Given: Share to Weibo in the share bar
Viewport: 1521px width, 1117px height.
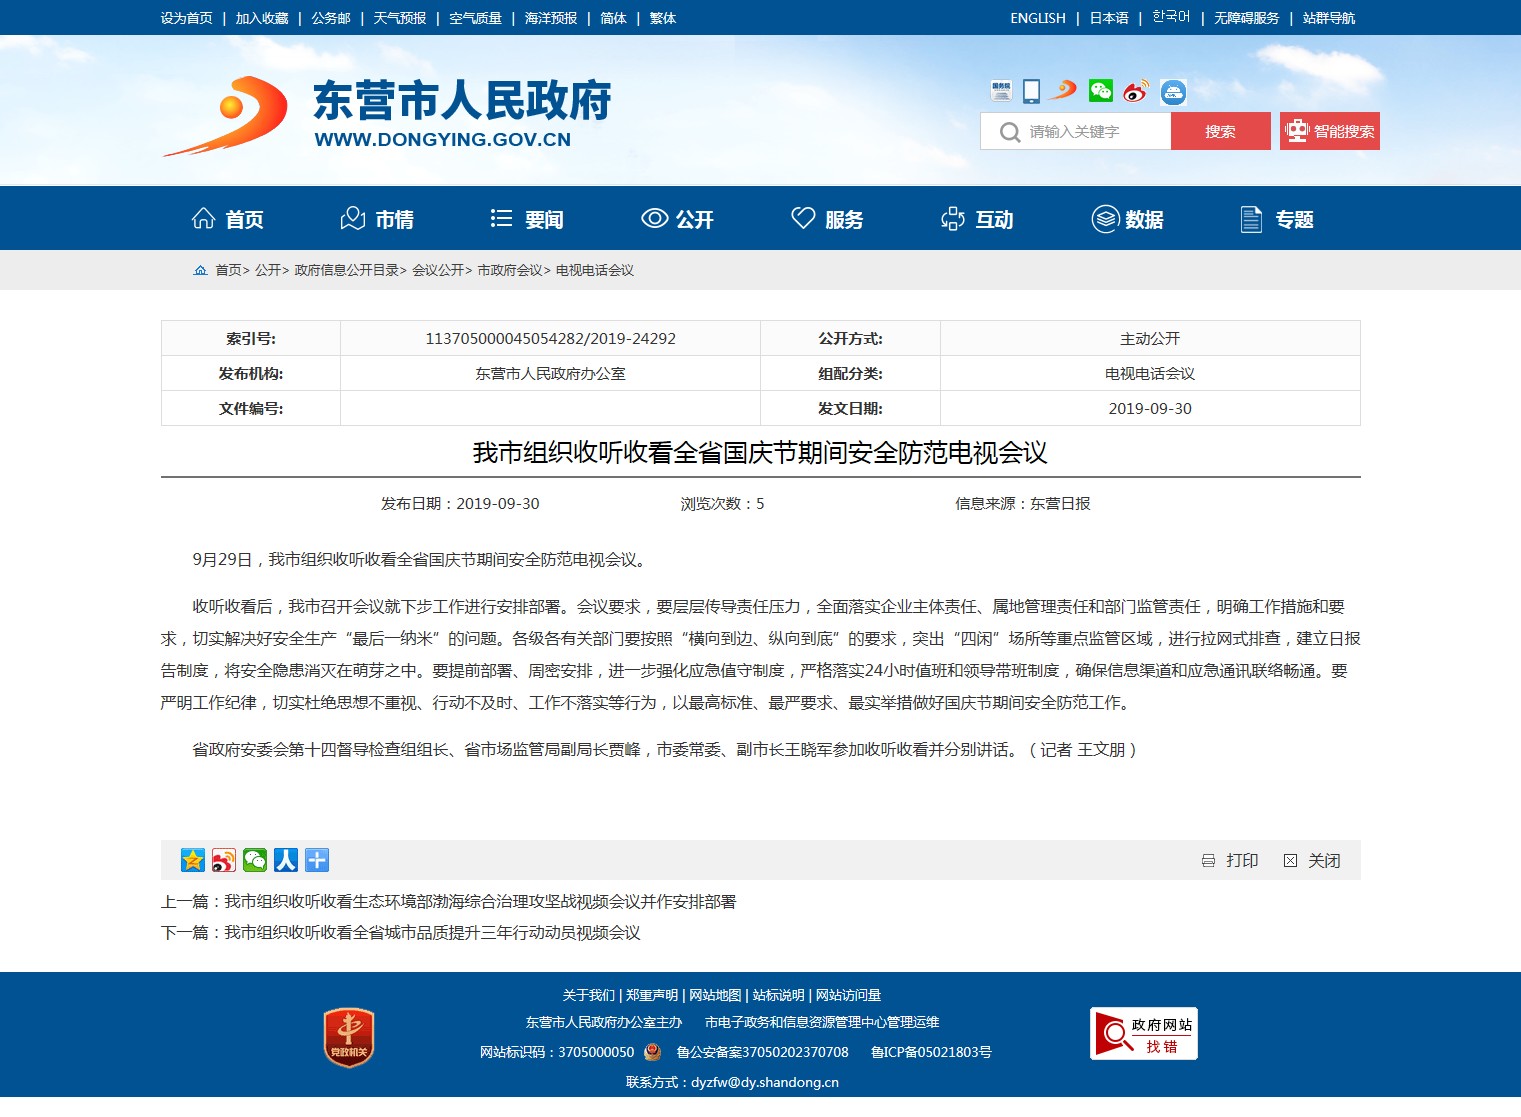Looking at the screenshot, I should [224, 860].
